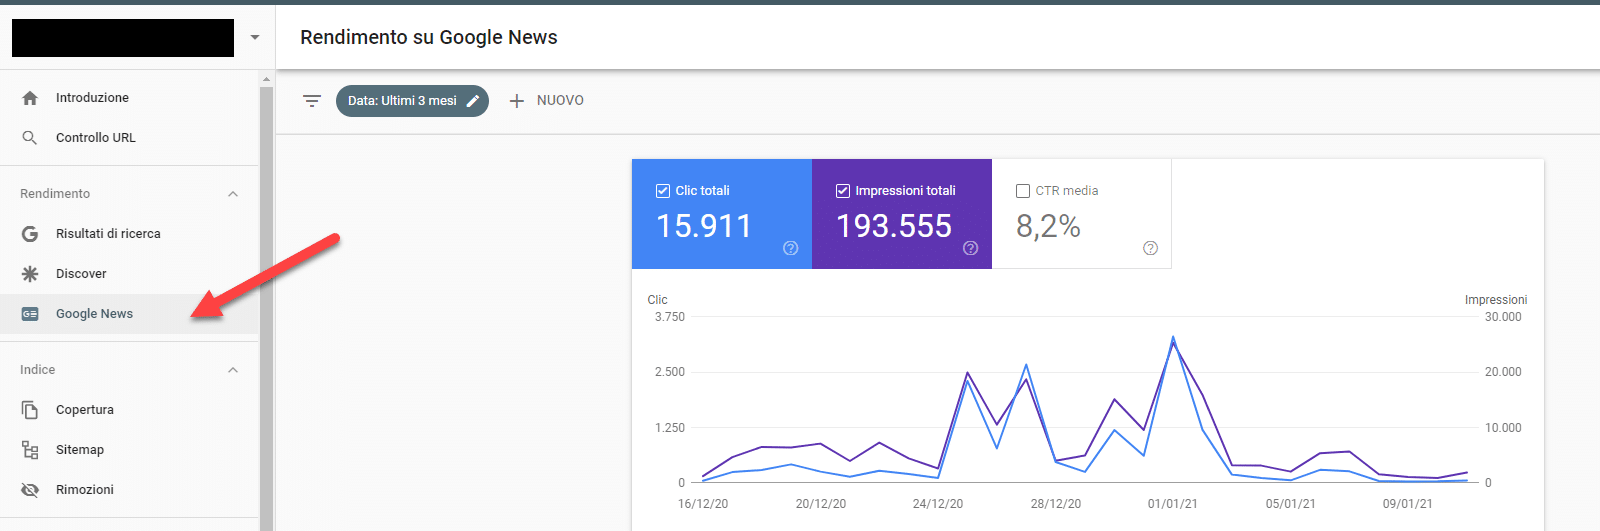The height and width of the screenshot is (531, 1600).
Task: Click the Rendimento su Google News title
Action: click(x=429, y=37)
